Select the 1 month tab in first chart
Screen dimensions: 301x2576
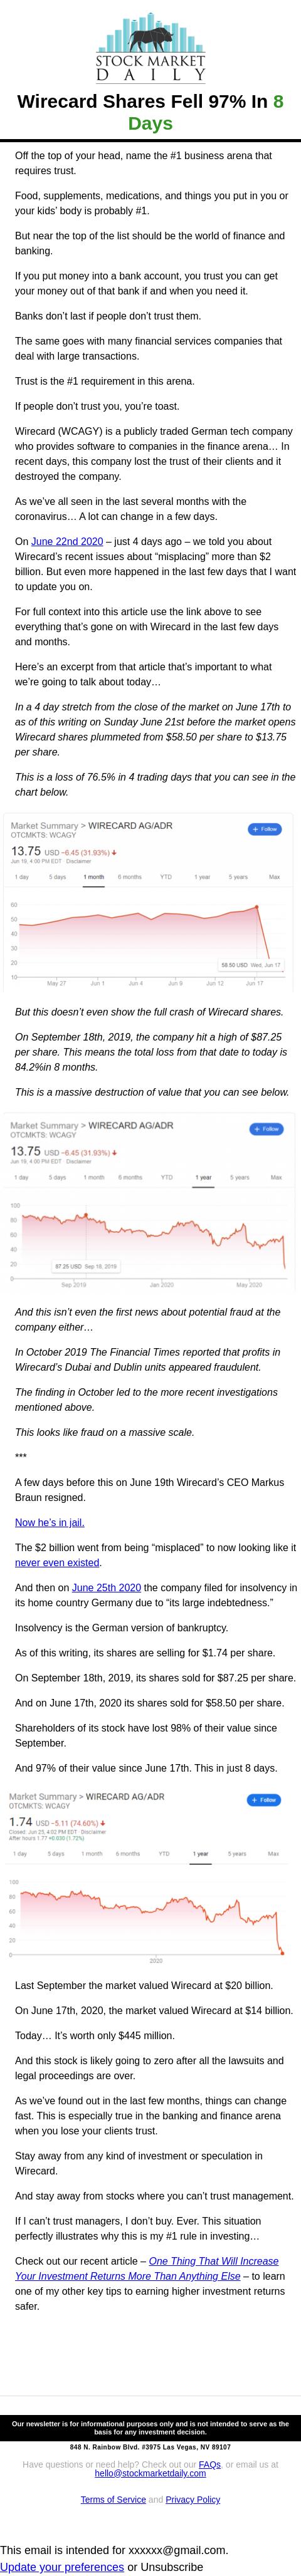(x=94, y=877)
